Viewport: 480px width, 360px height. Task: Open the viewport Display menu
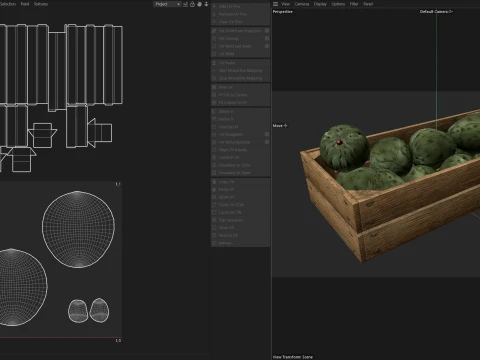pos(320,4)
